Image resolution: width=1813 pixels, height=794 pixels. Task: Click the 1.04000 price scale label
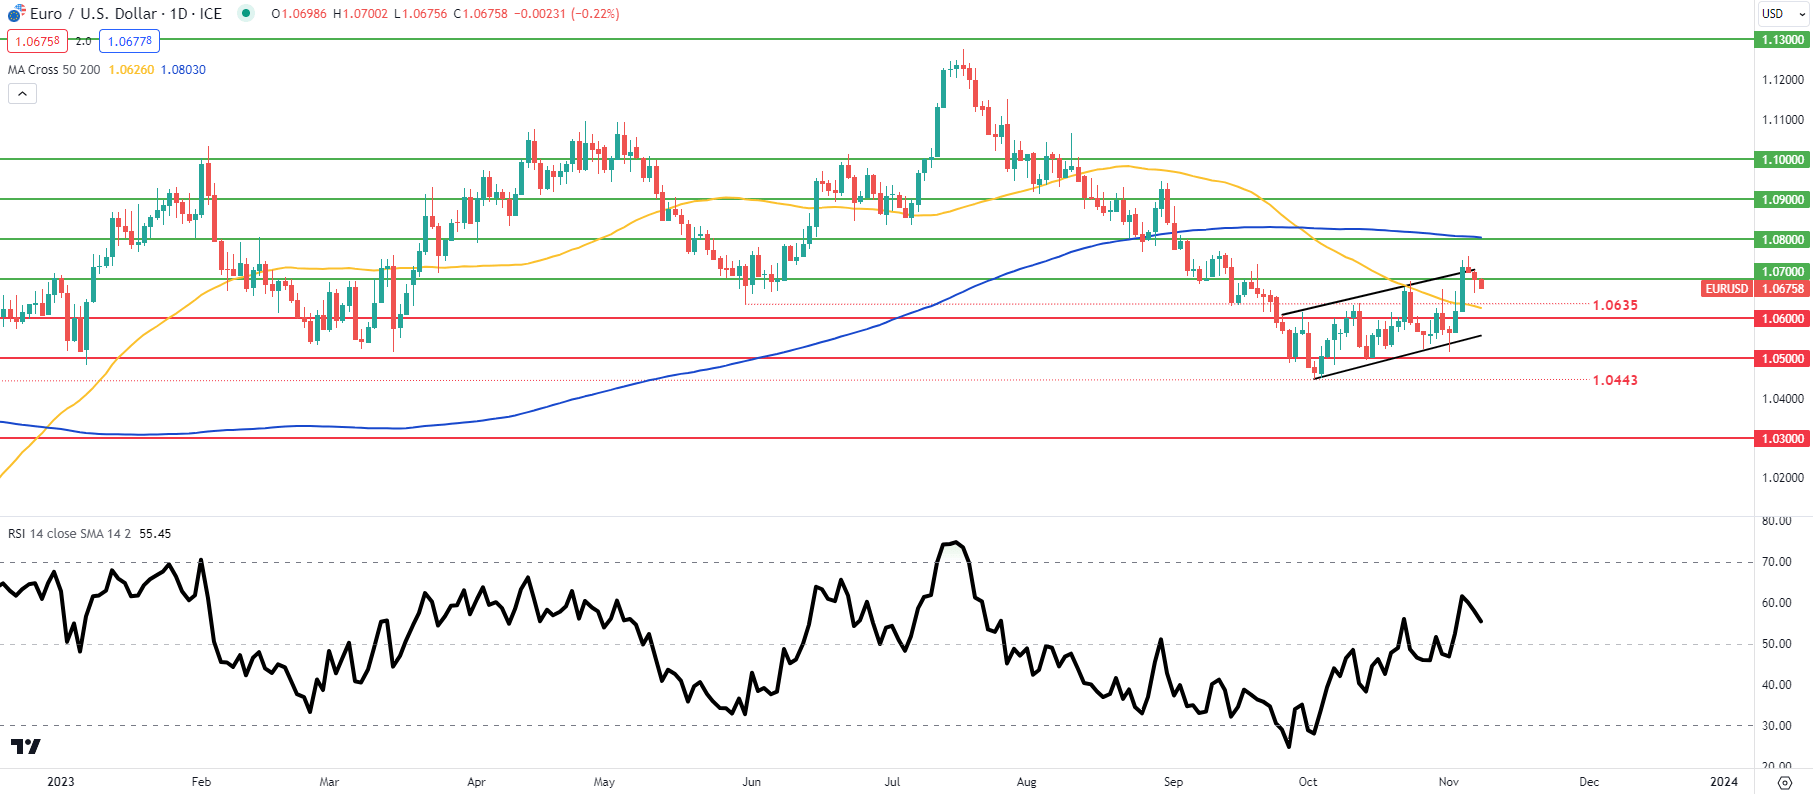coord(1782,398)
